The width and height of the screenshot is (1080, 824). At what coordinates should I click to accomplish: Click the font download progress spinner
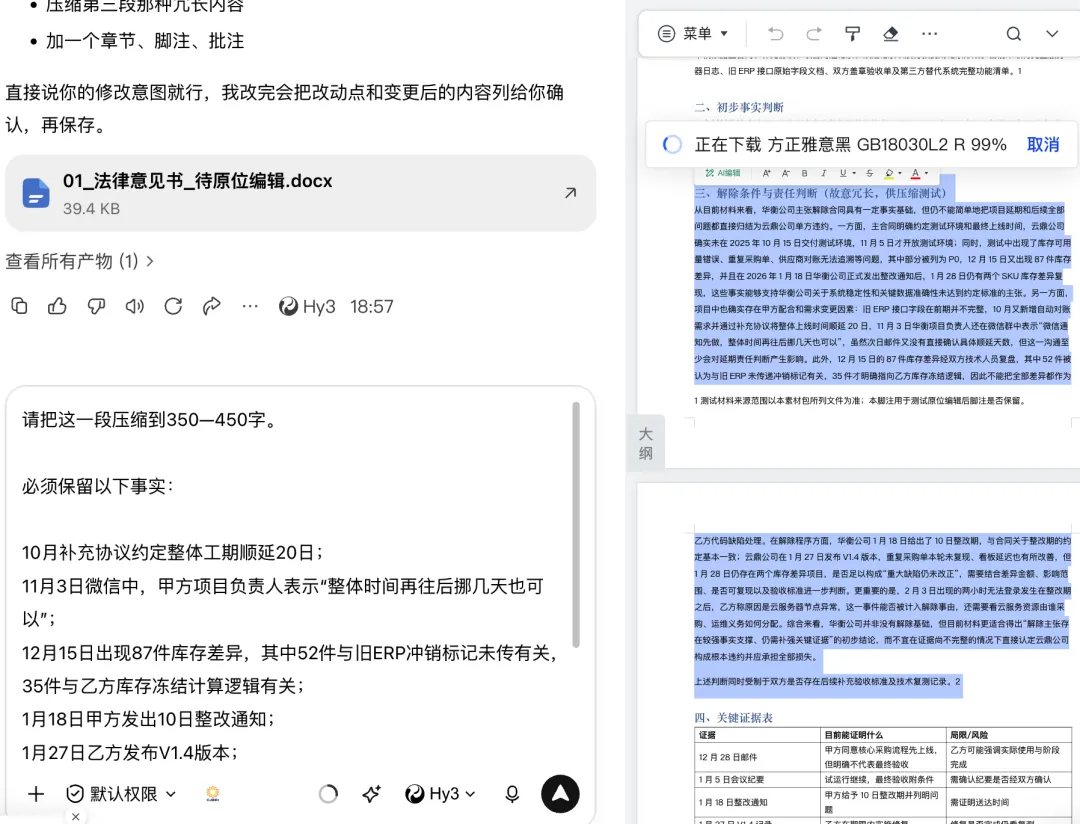click(672, 144)
